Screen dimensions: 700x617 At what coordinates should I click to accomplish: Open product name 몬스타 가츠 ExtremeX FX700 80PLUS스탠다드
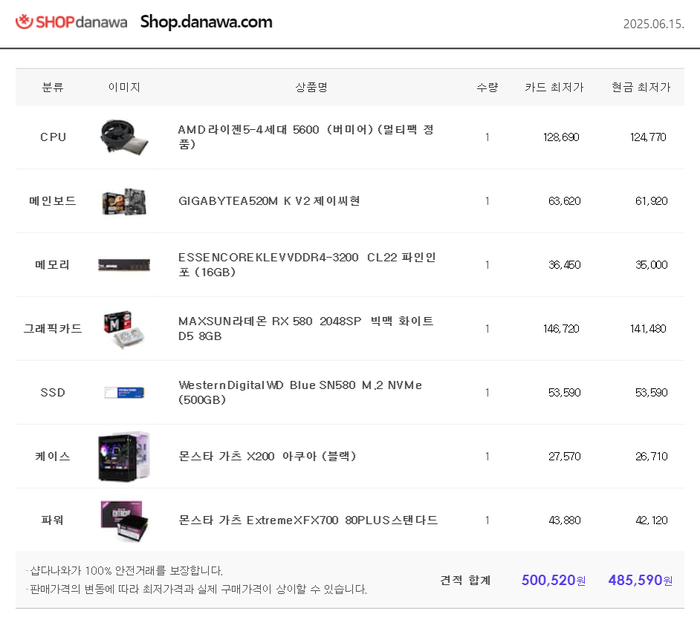click(x=308, y=520)
